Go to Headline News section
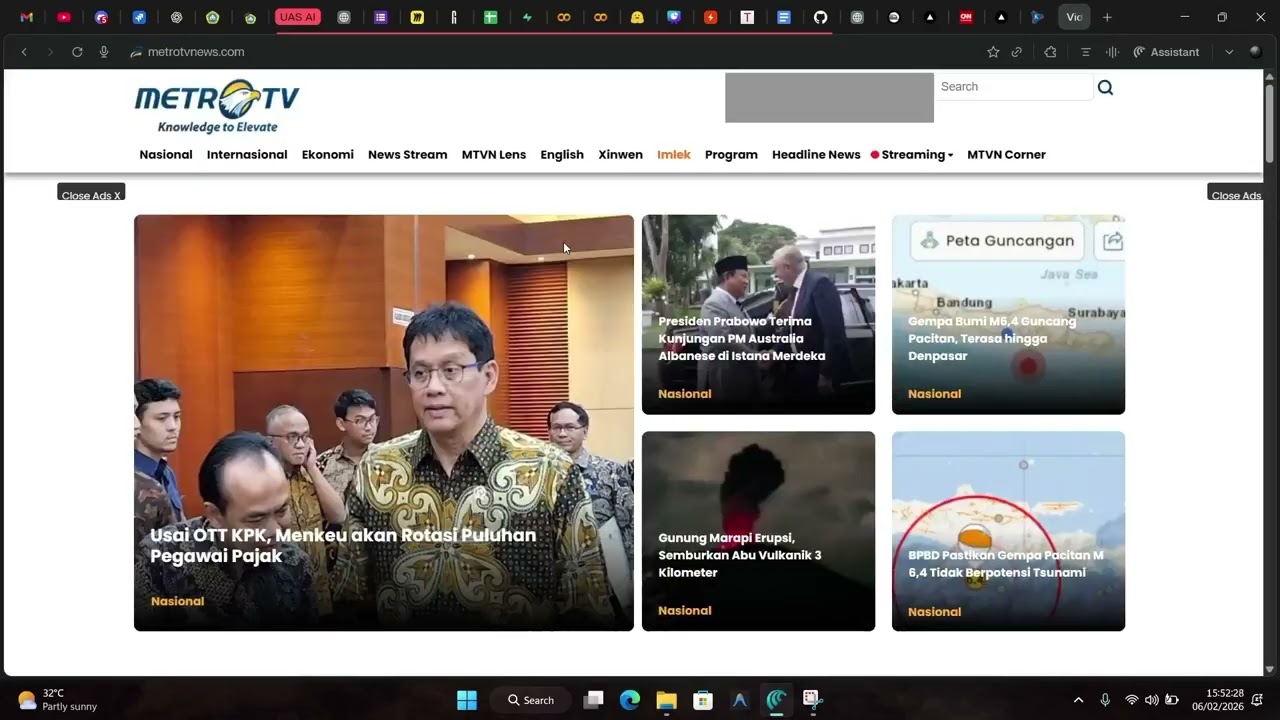Image resolution: width=1280 pixels, height=720 pixels. coord(816,155)
